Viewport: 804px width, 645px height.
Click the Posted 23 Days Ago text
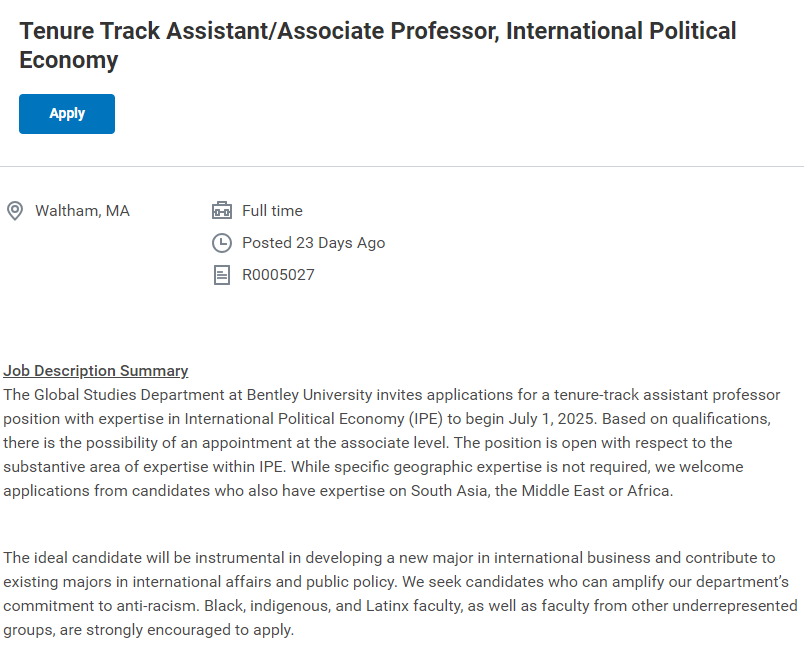click(313, 243)
